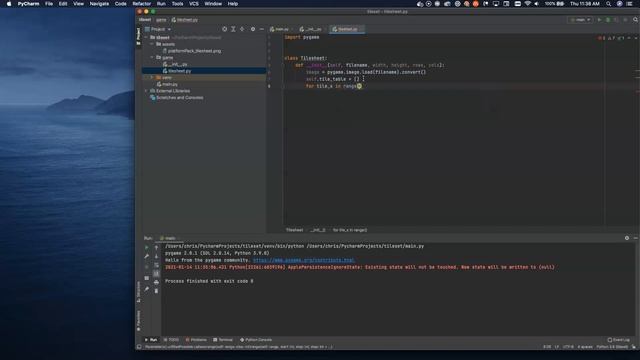Toggle scroll to end in Run console
640x360 pixels.
[156, 274]
